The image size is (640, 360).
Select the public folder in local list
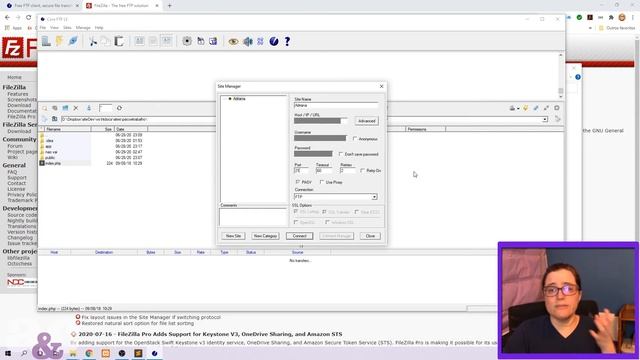point(50,158)
